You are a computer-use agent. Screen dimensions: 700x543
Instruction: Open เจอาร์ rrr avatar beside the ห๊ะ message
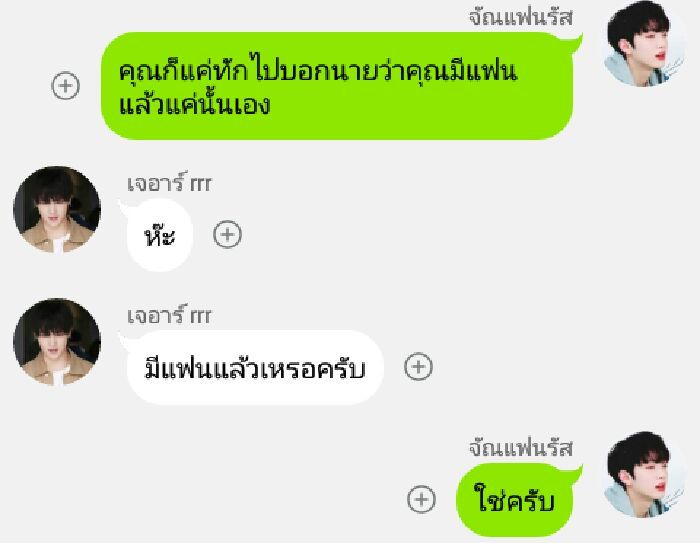pos(57,209)
